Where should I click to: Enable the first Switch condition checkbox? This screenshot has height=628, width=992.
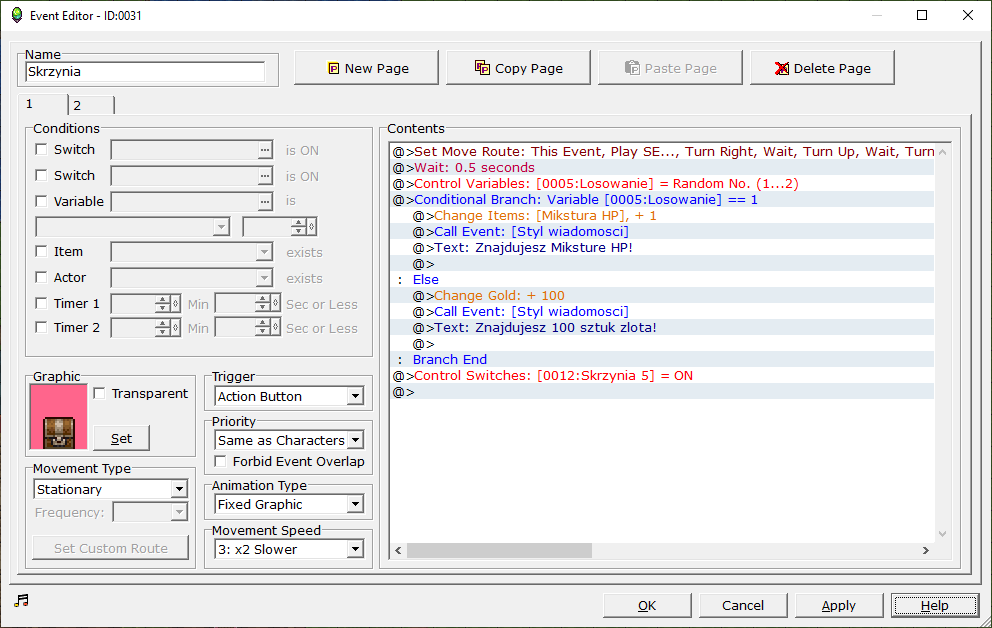41,150
